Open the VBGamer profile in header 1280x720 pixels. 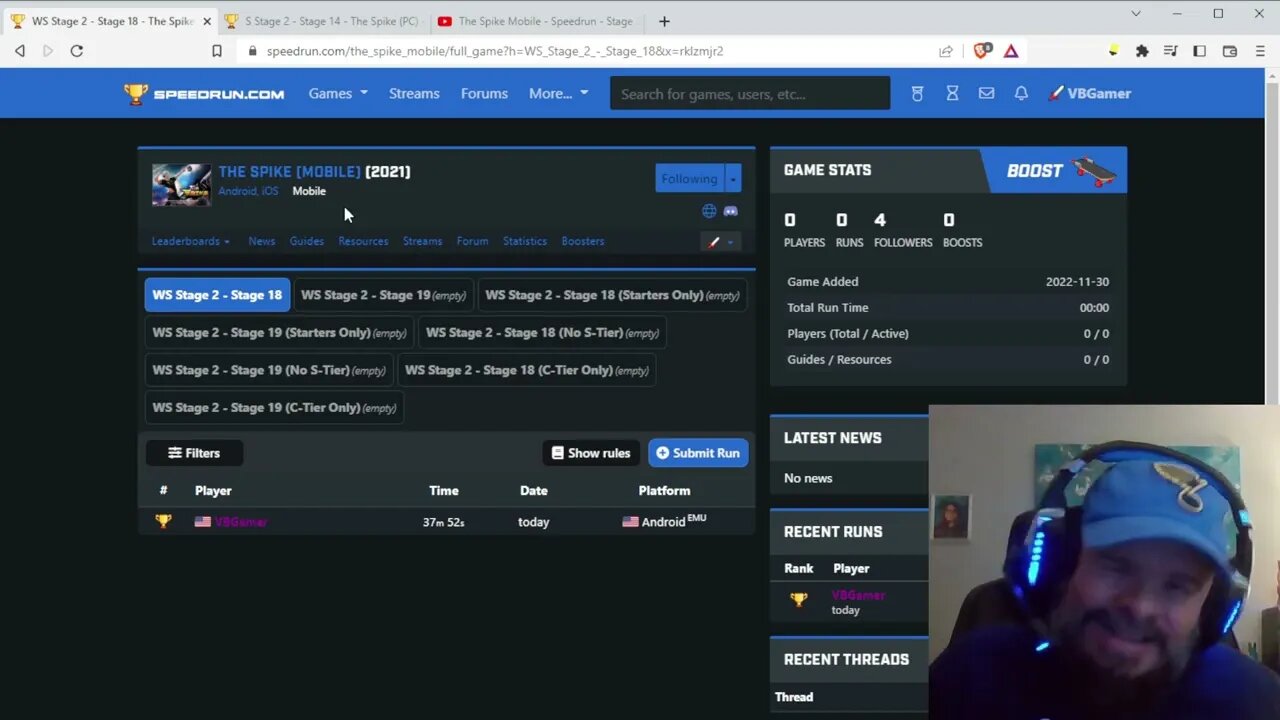pos(1089,93)
